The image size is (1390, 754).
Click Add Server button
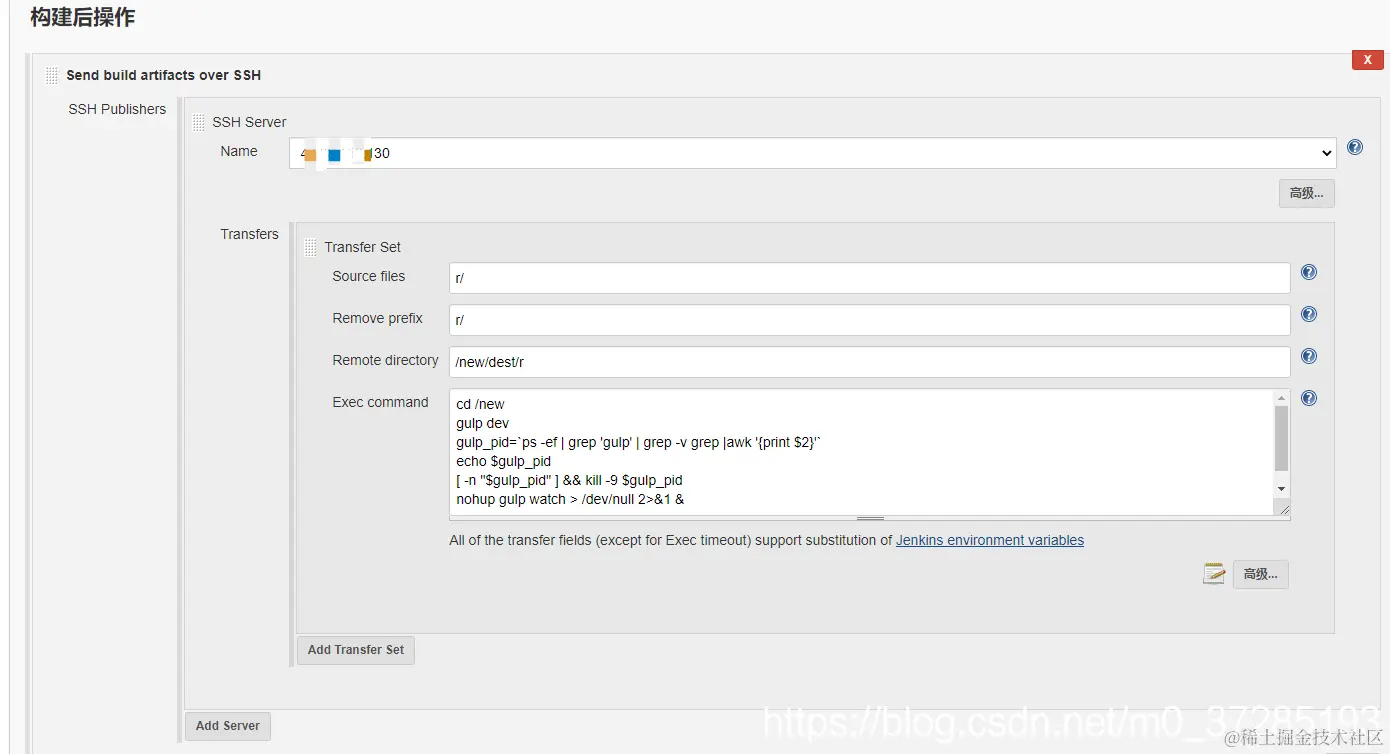point(228,726)
